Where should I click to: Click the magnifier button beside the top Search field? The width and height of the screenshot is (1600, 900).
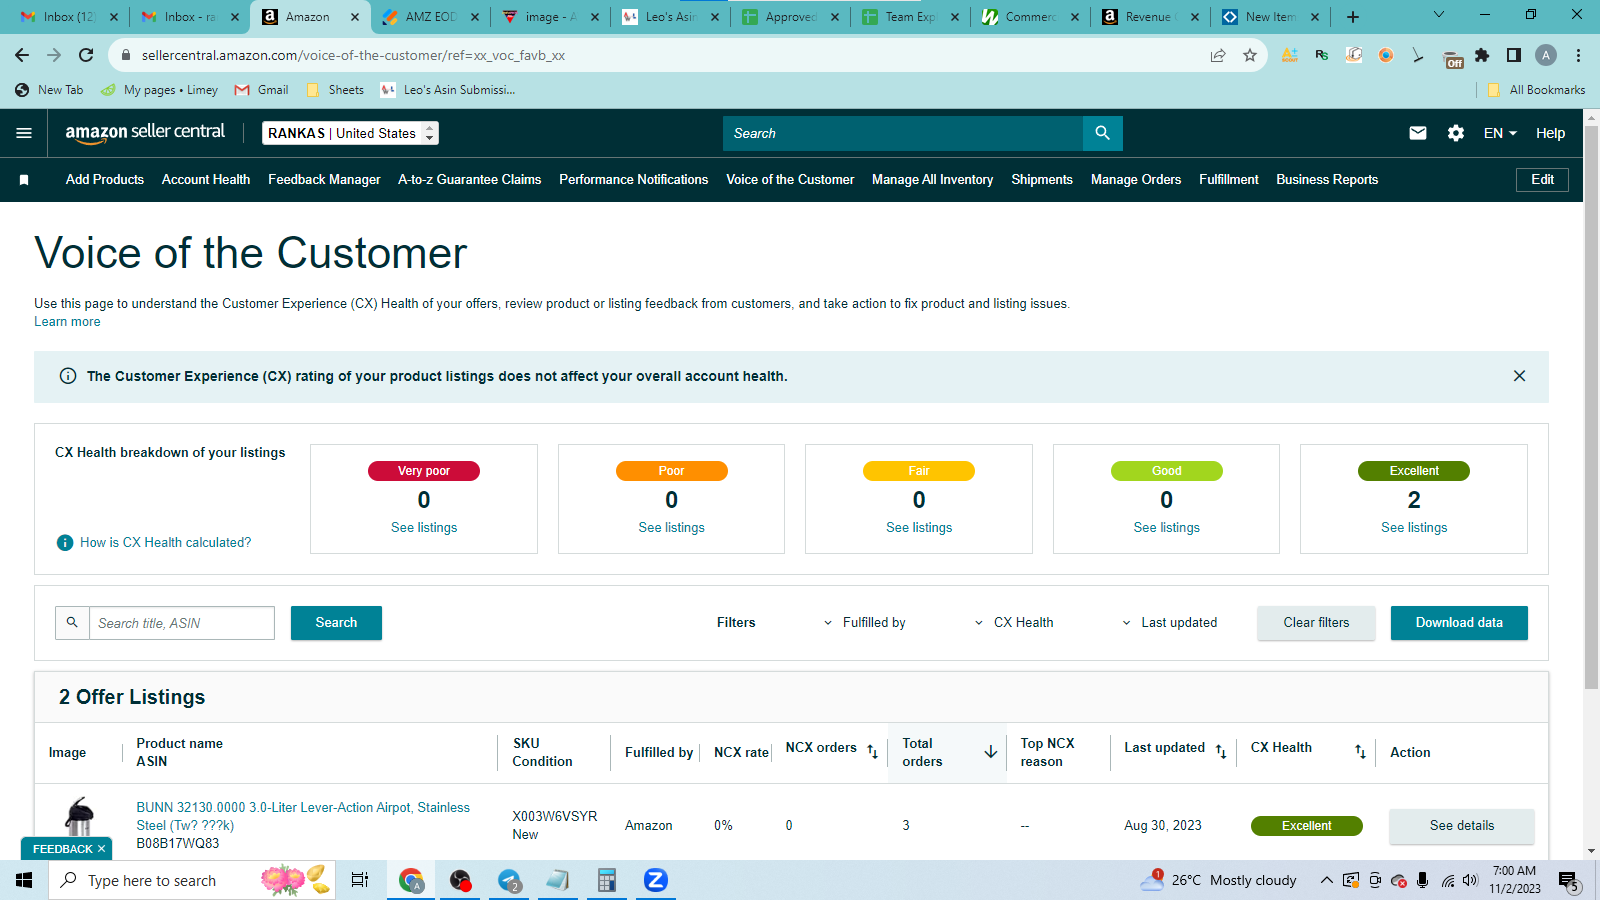[1102, 133]
